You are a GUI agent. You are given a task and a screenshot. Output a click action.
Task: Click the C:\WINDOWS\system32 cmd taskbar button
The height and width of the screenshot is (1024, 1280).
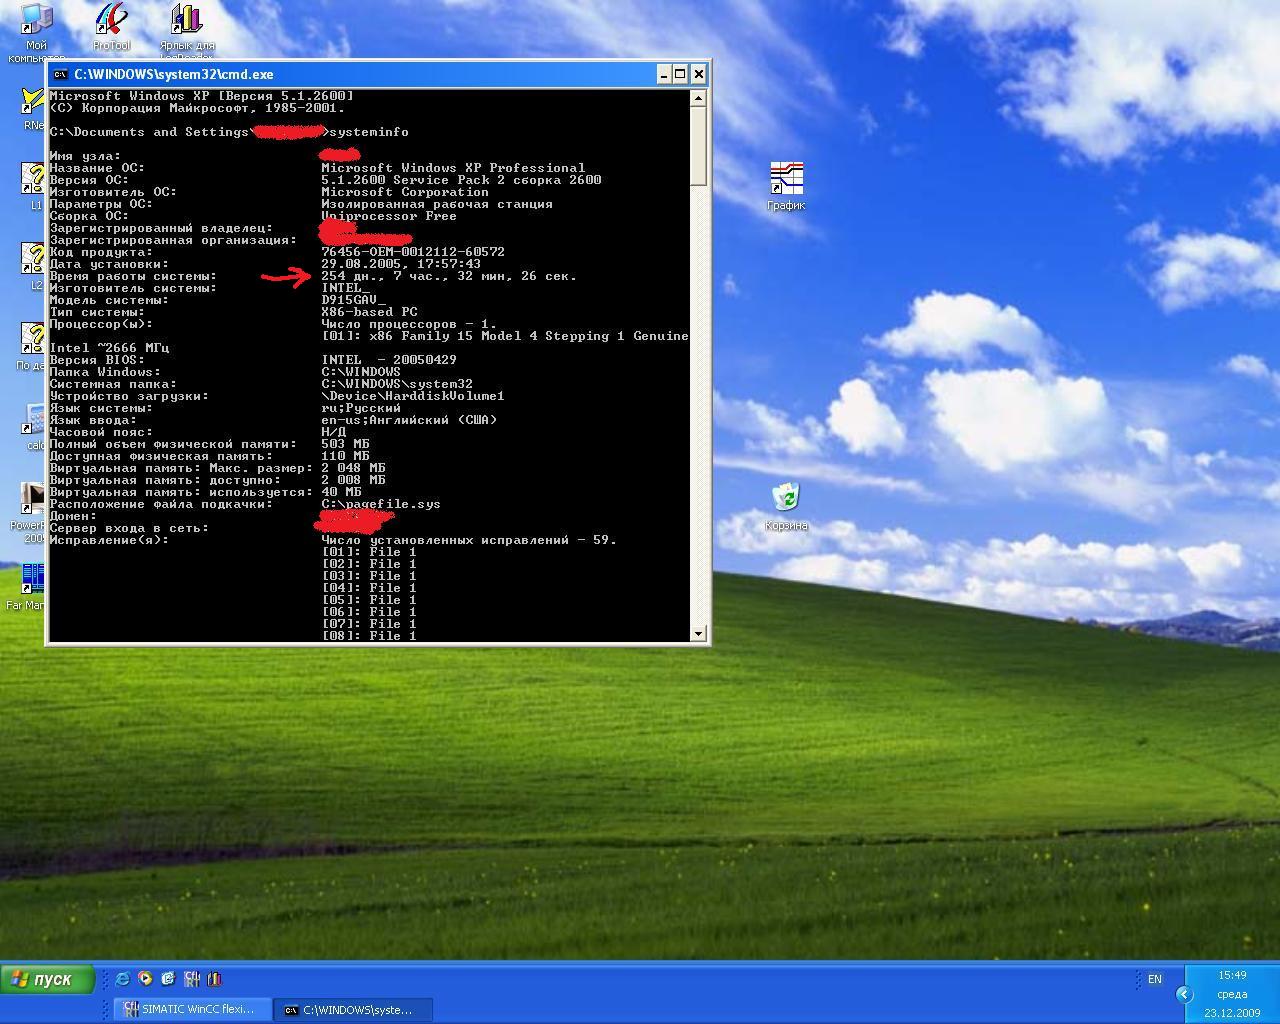point(354,1010)
